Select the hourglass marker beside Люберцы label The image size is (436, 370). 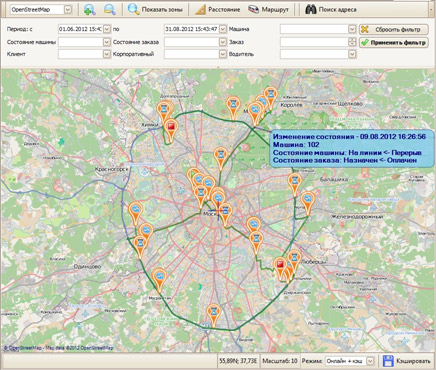click(294, 259)
